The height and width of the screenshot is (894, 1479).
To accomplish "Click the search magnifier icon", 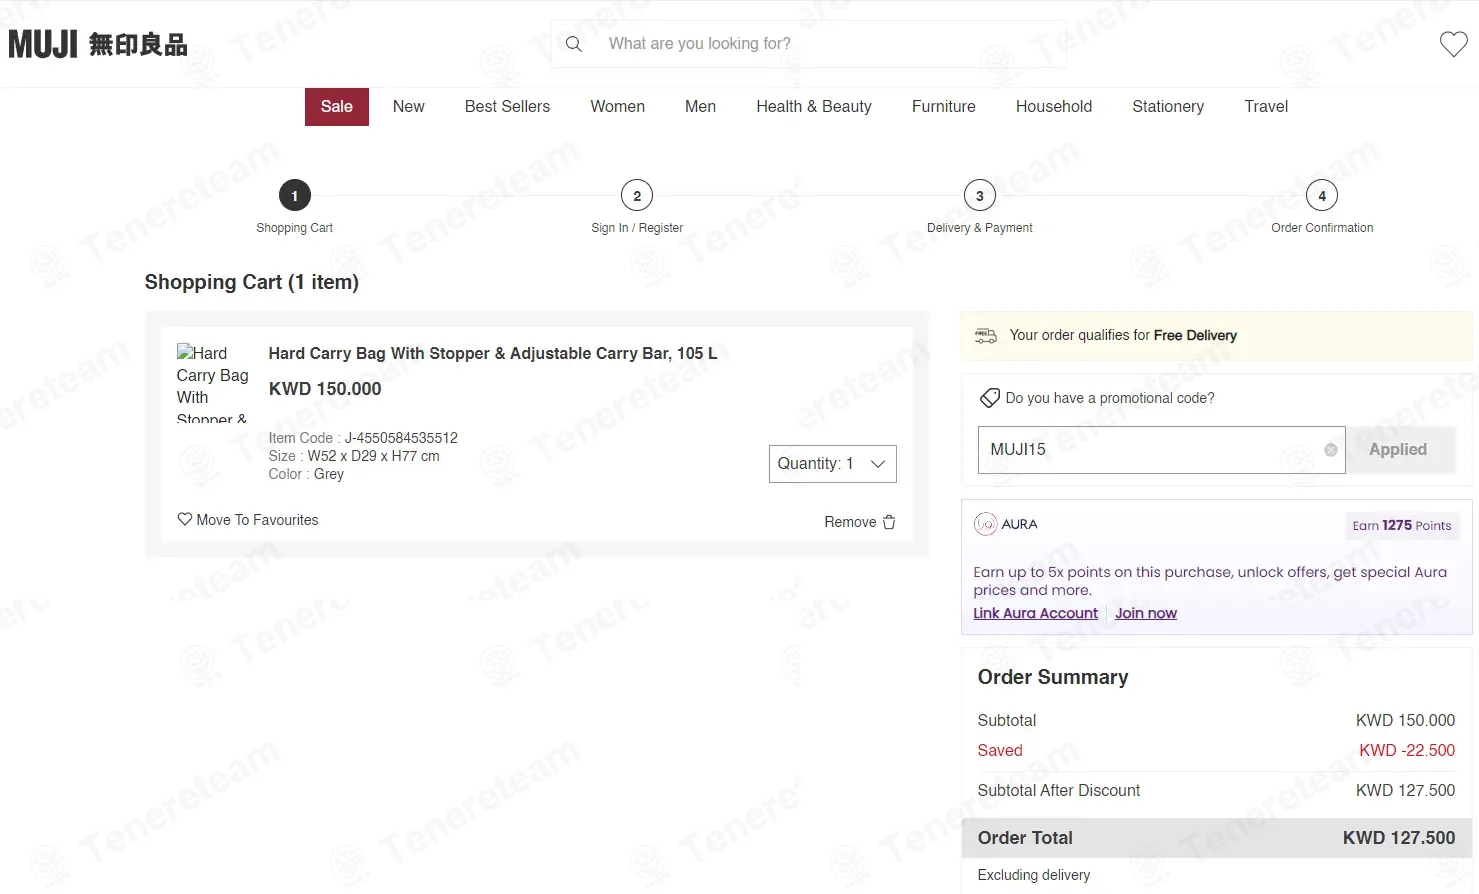I will pyautogui.click(x=574, y=44).
